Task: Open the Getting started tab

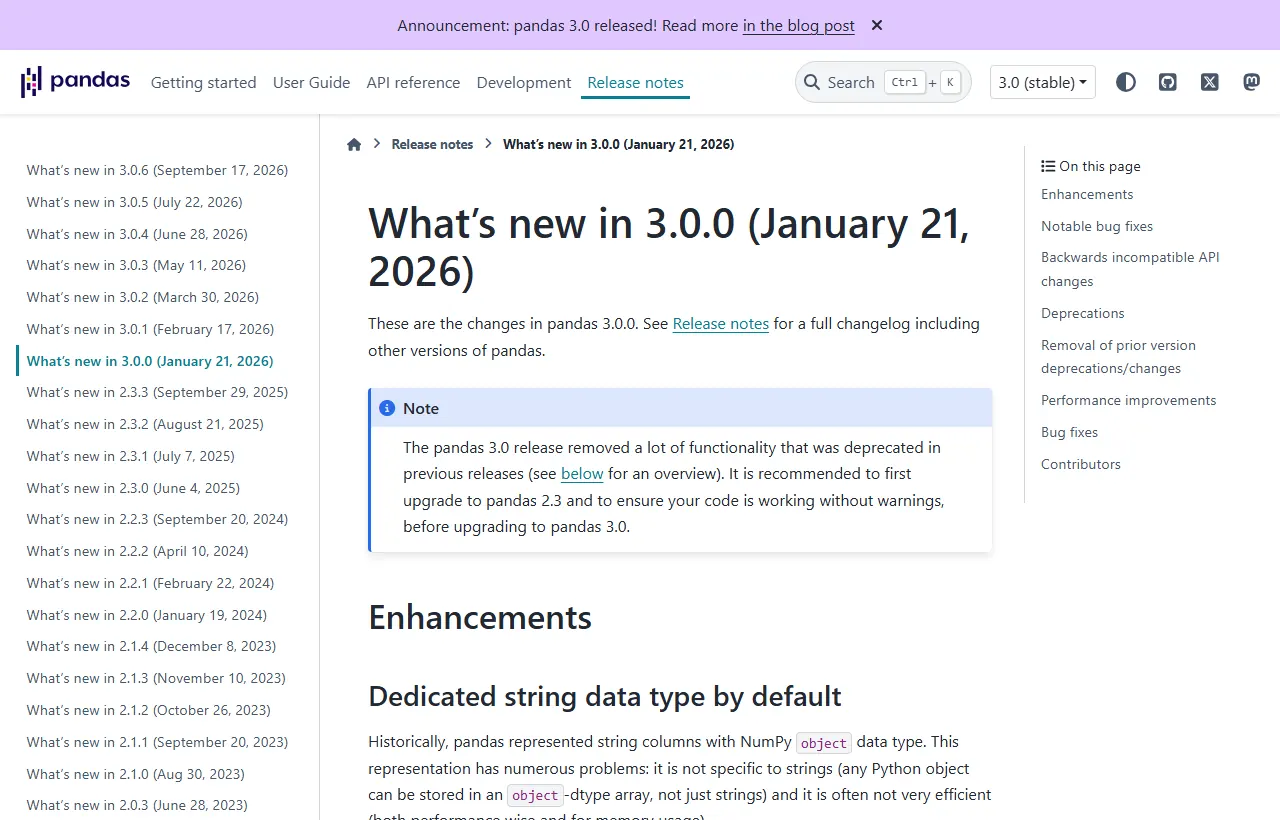Action: coord(204,82)
